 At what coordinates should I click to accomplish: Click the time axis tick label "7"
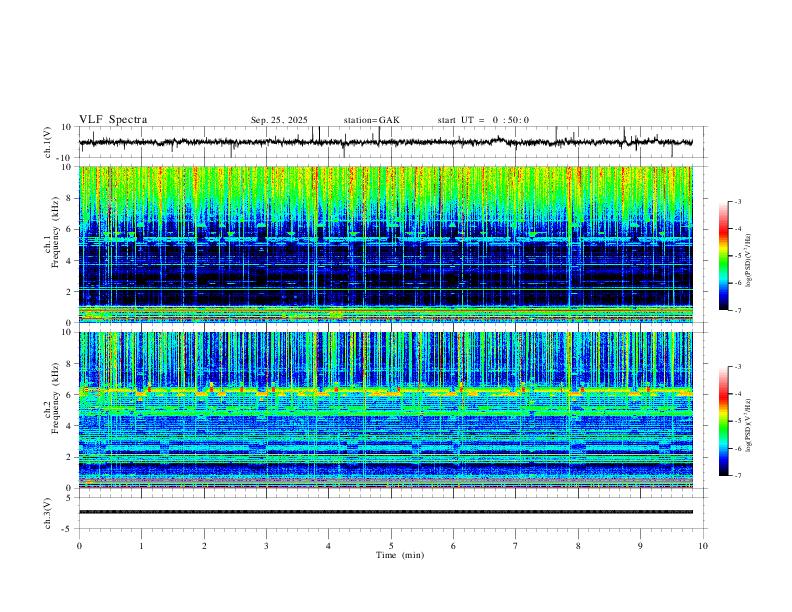(515, 546)
